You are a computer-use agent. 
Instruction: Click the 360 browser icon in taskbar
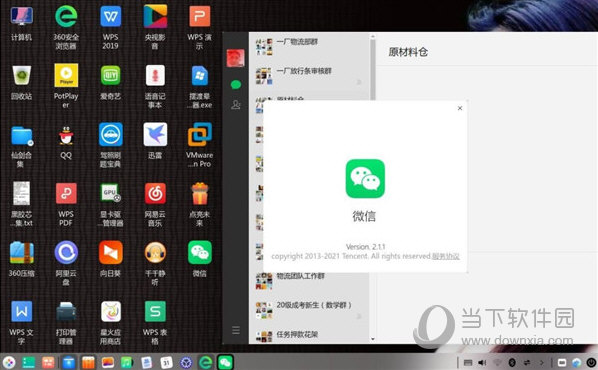point(206,362)
